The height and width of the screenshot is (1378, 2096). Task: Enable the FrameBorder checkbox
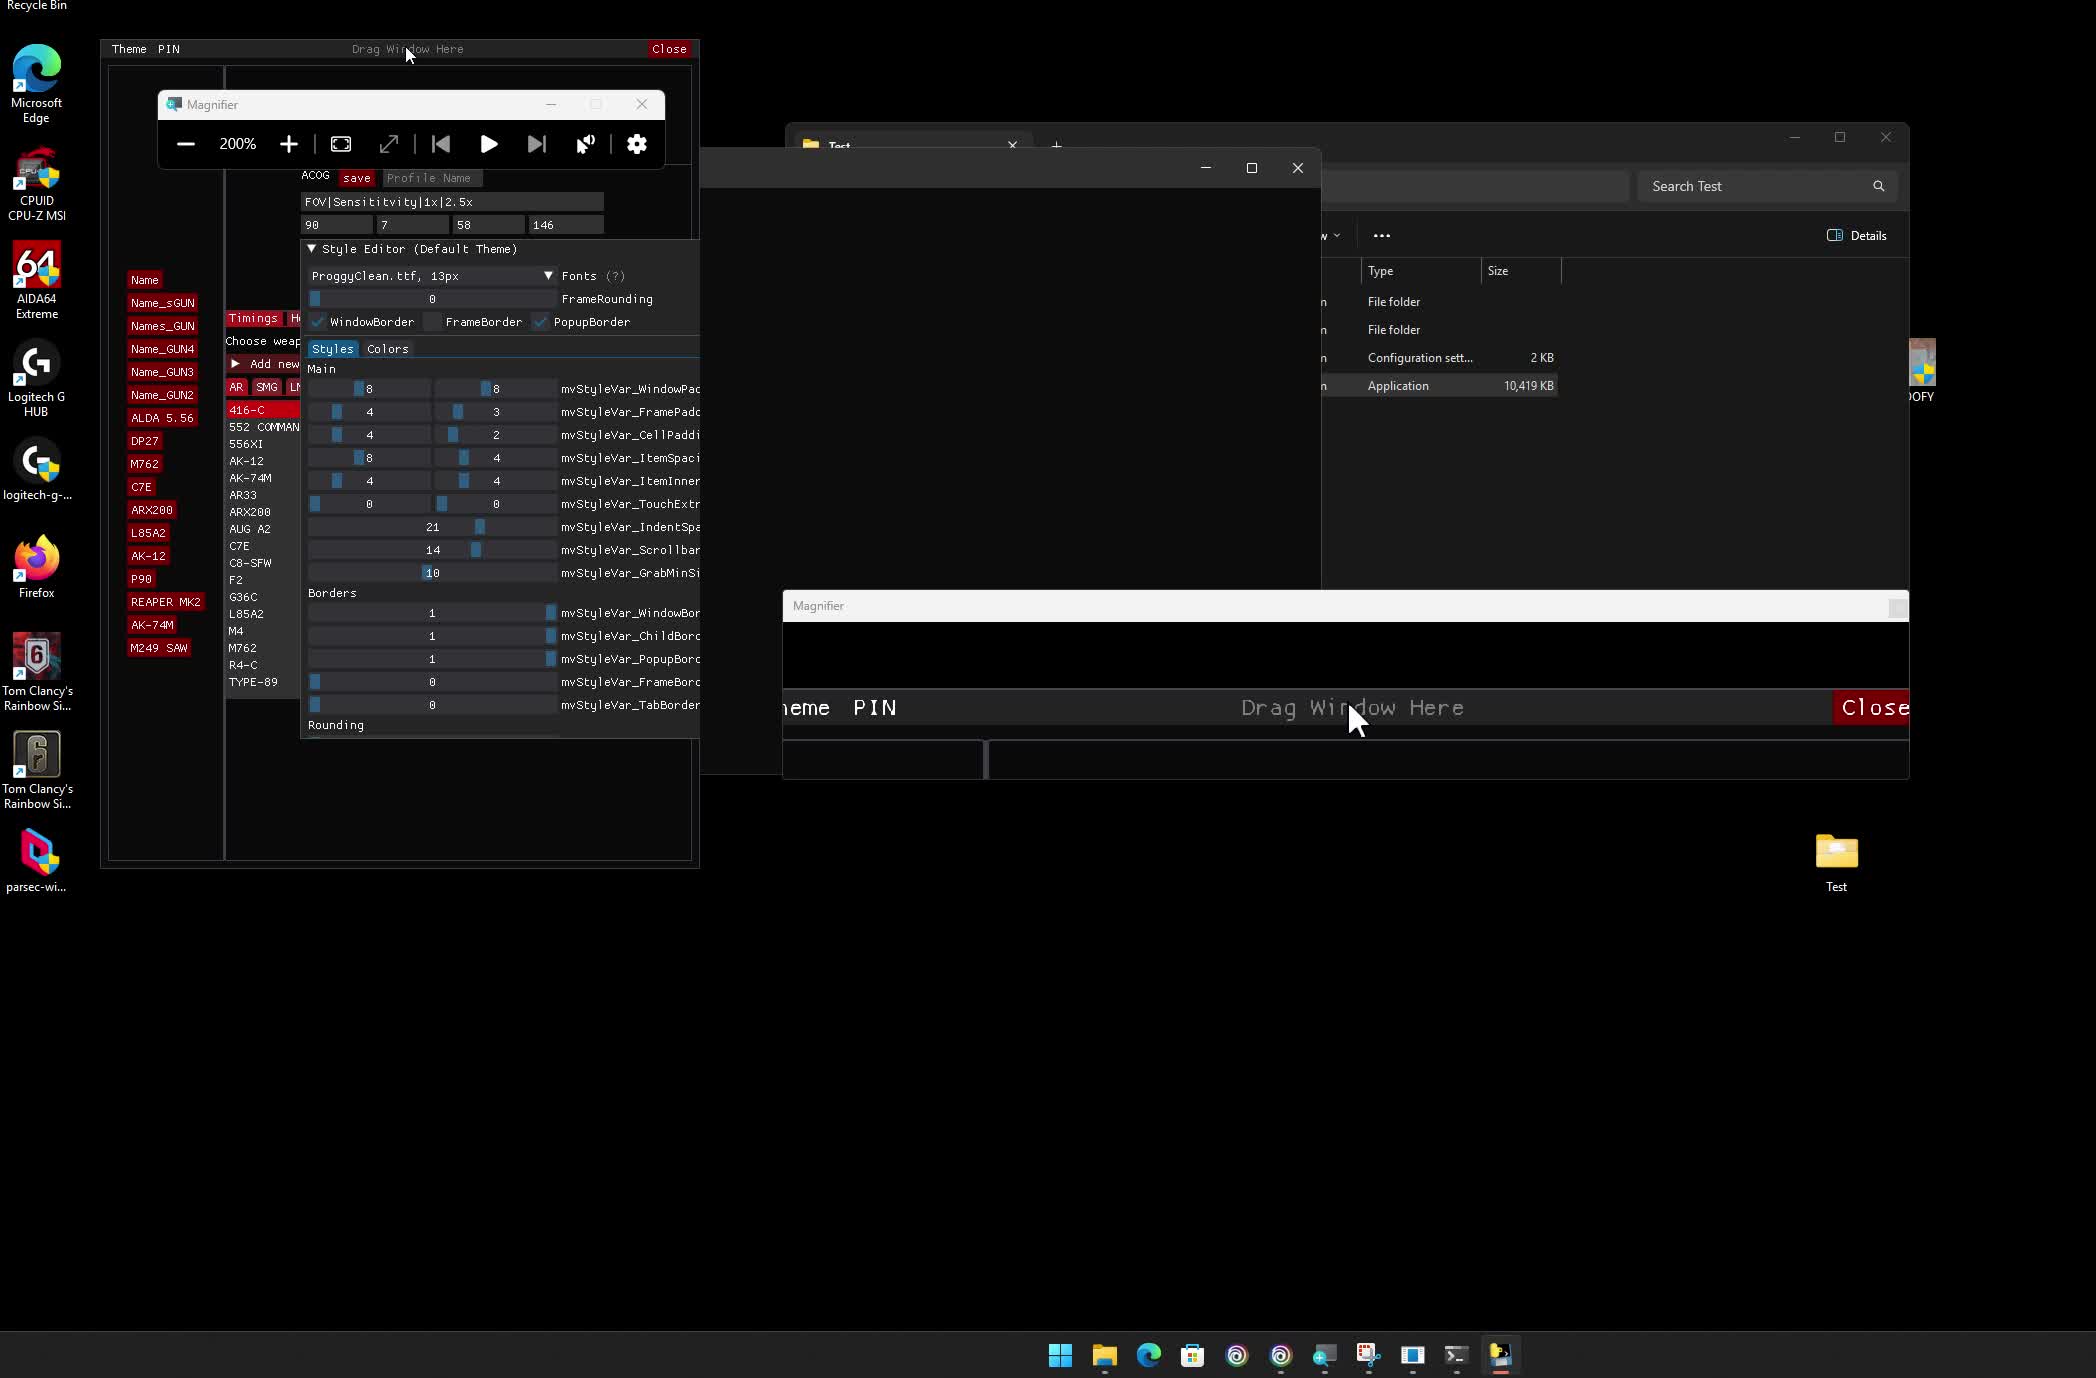433,322
